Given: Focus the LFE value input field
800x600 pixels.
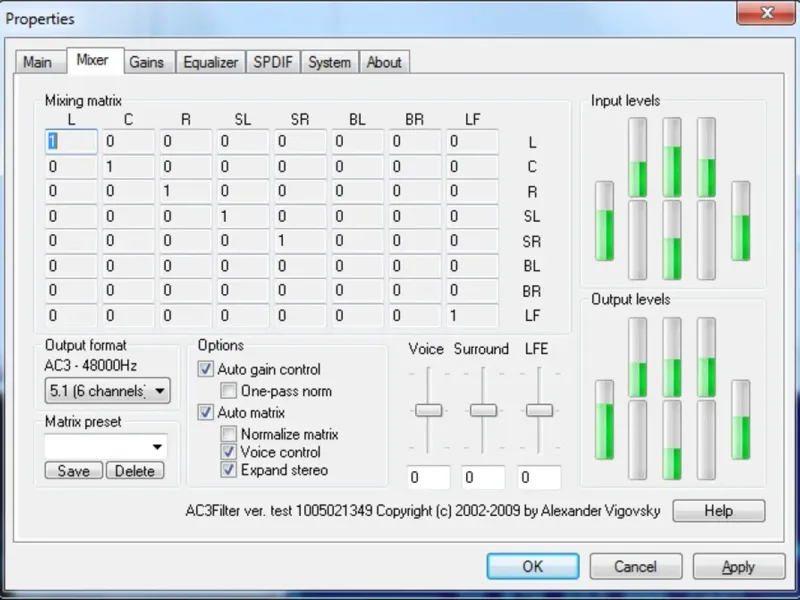Looking at the screenshot, I should tap(539, 478).
